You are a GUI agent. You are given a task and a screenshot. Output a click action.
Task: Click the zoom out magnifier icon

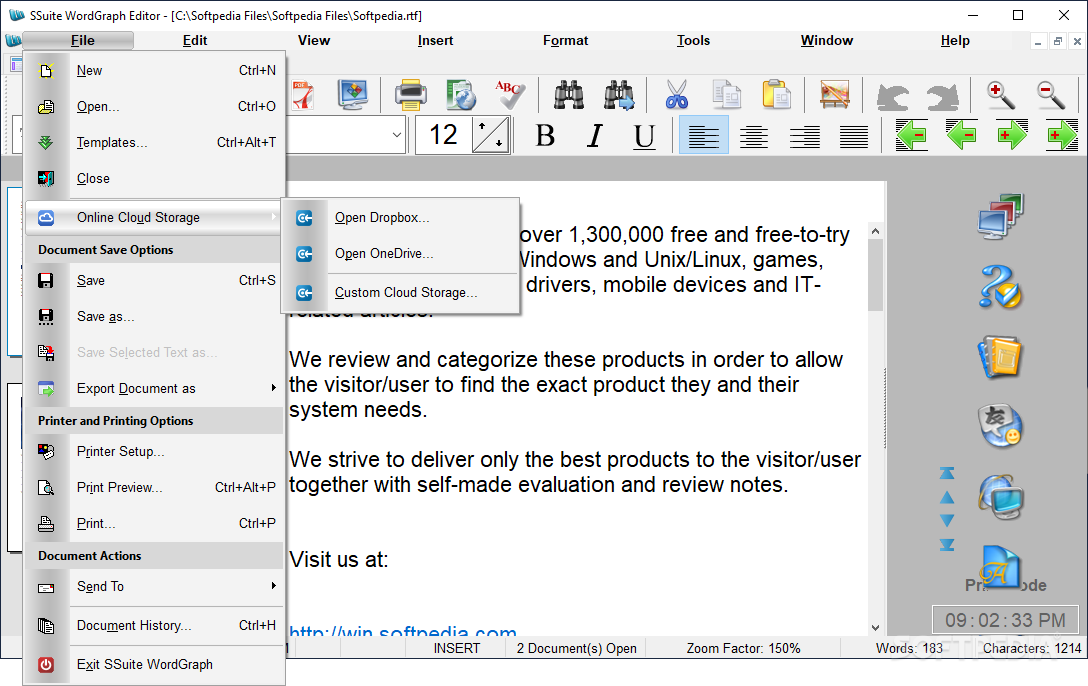pyautogui.click(x=1051, y=95)
